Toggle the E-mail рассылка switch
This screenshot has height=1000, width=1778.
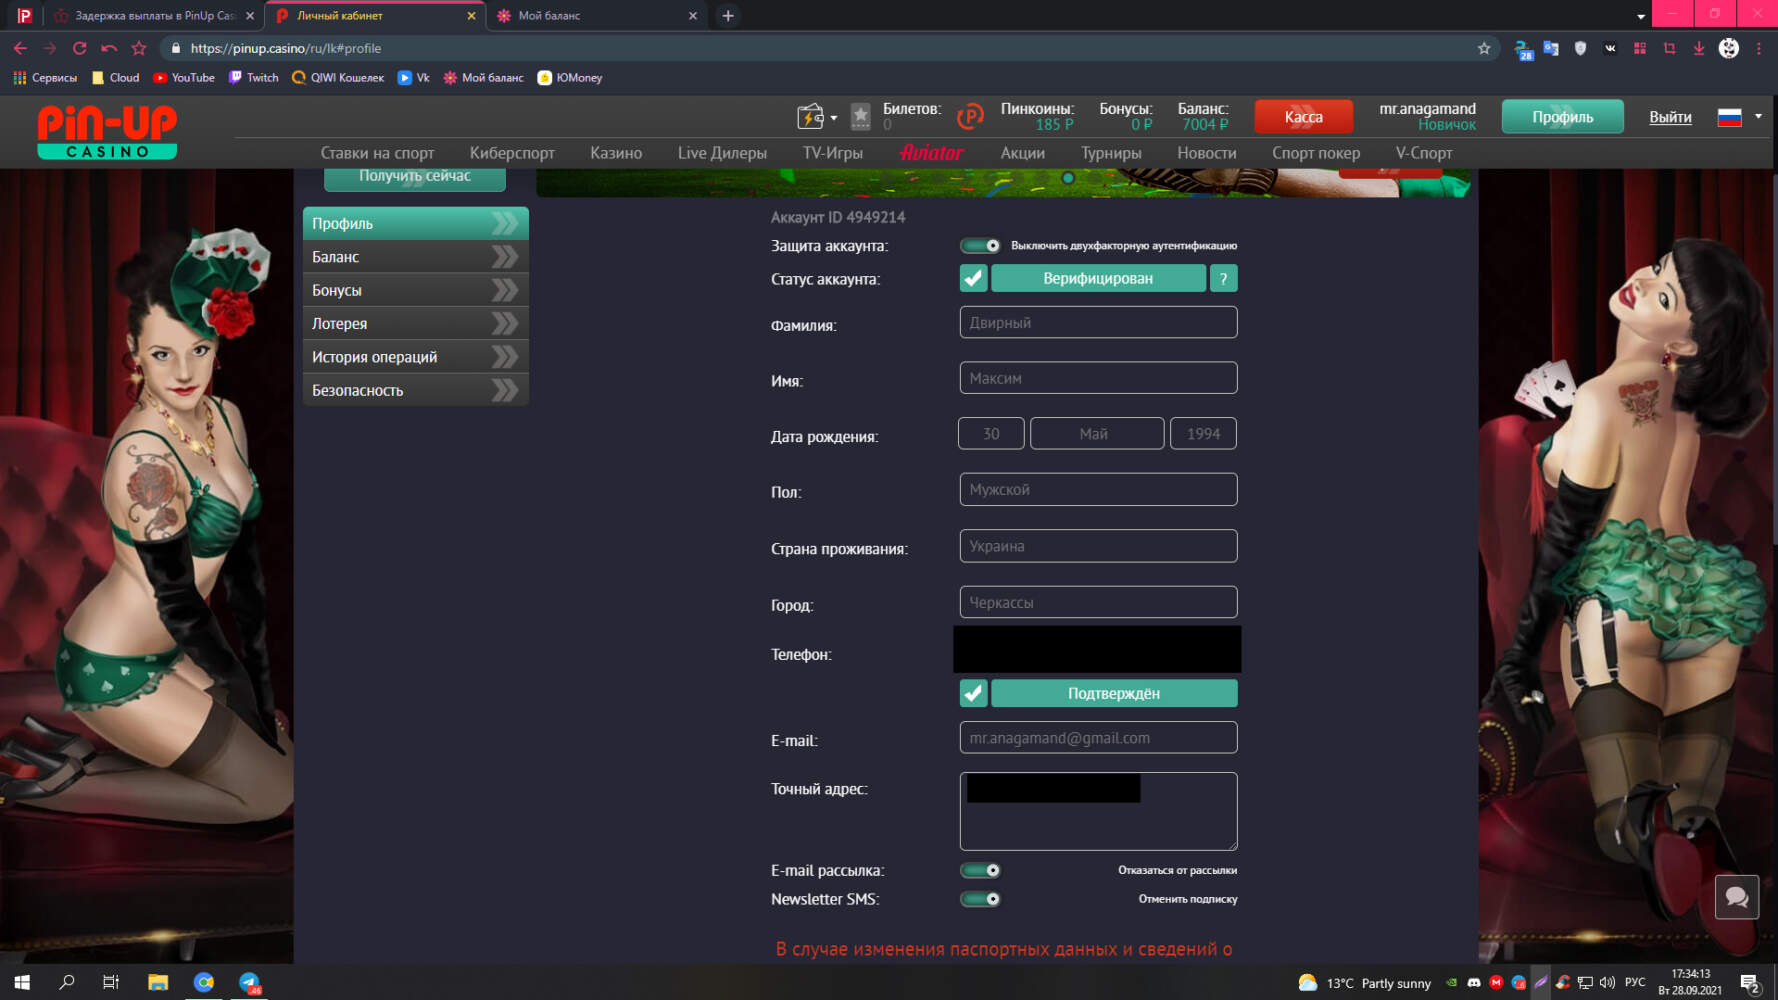[980, 871]
